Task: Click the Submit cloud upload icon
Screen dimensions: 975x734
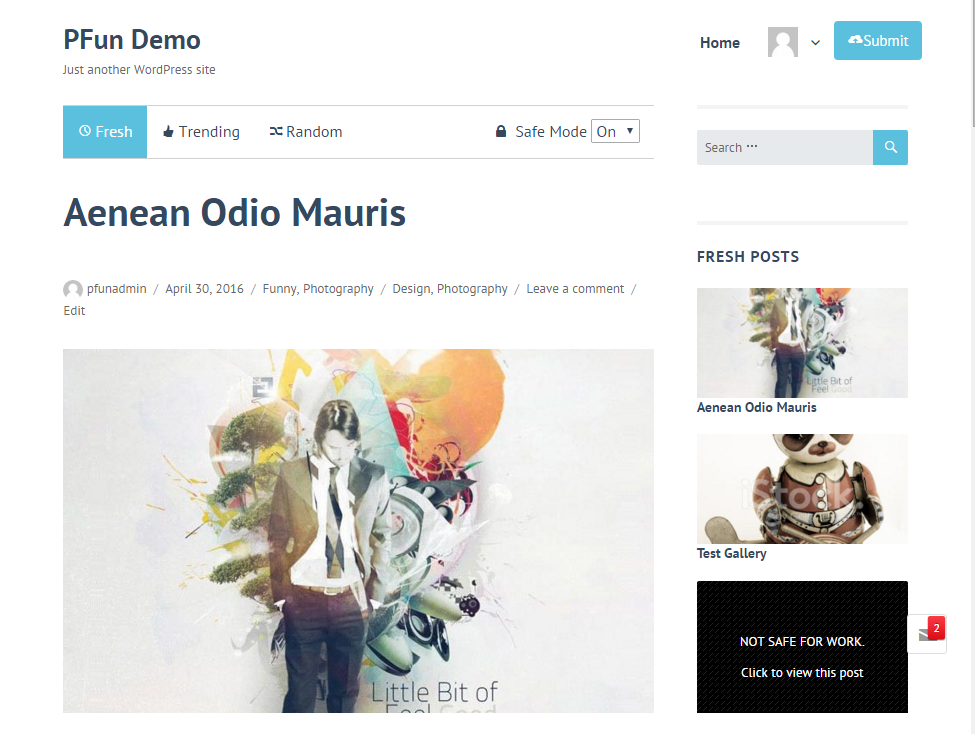Action: pyautogui.click(x=855, y=40)
